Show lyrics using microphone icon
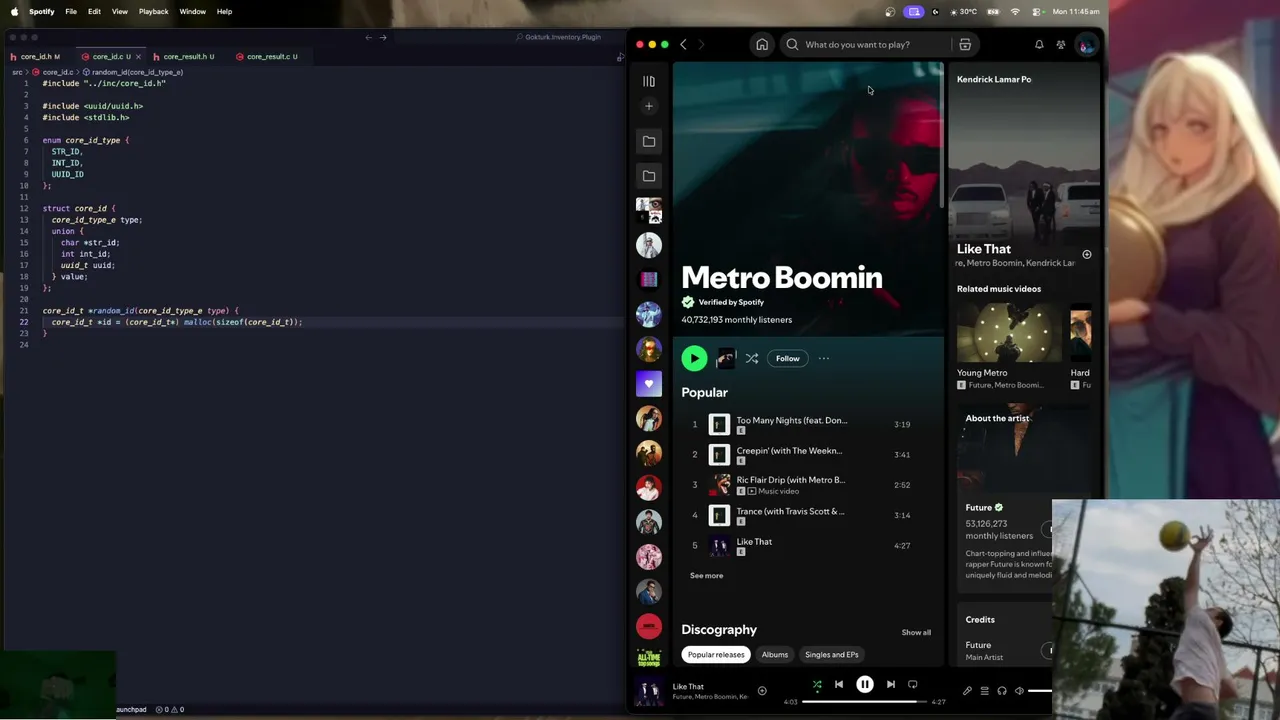The width and height of the screenshot is (1280, 720). pos(967,691)
